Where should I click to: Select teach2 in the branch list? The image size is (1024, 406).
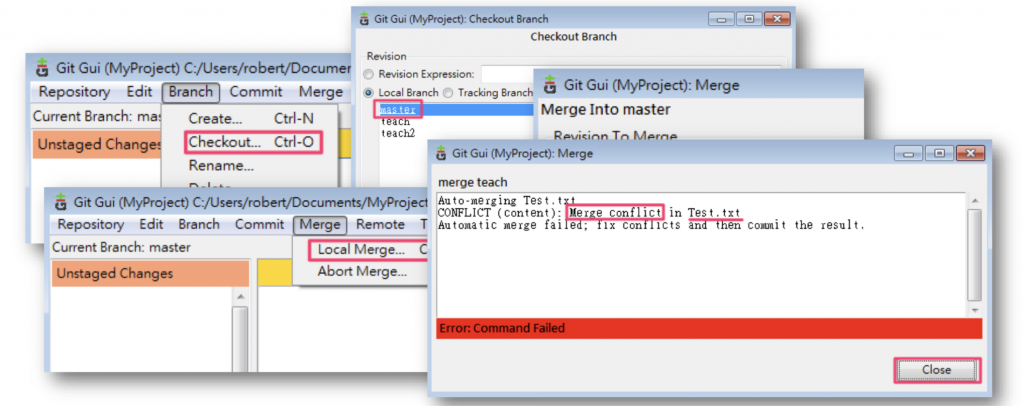tap(398, 133)
